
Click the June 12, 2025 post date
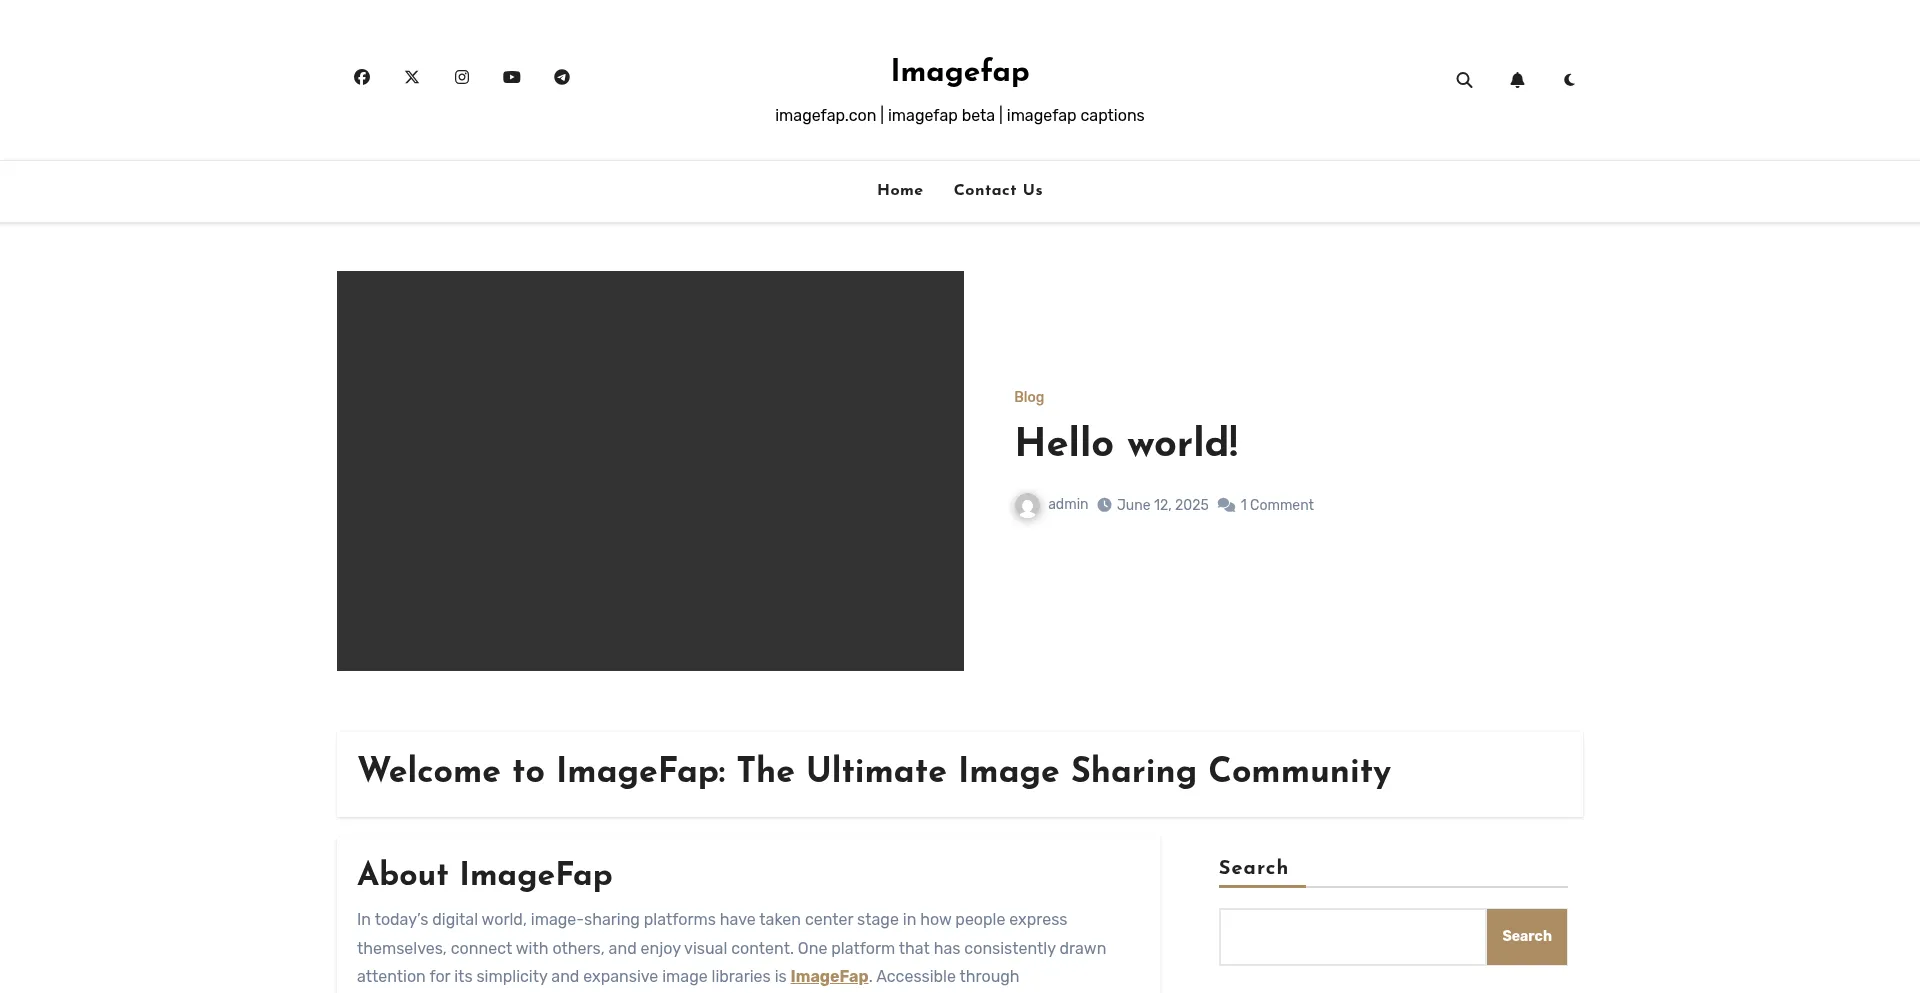(x=1162, y=505)
